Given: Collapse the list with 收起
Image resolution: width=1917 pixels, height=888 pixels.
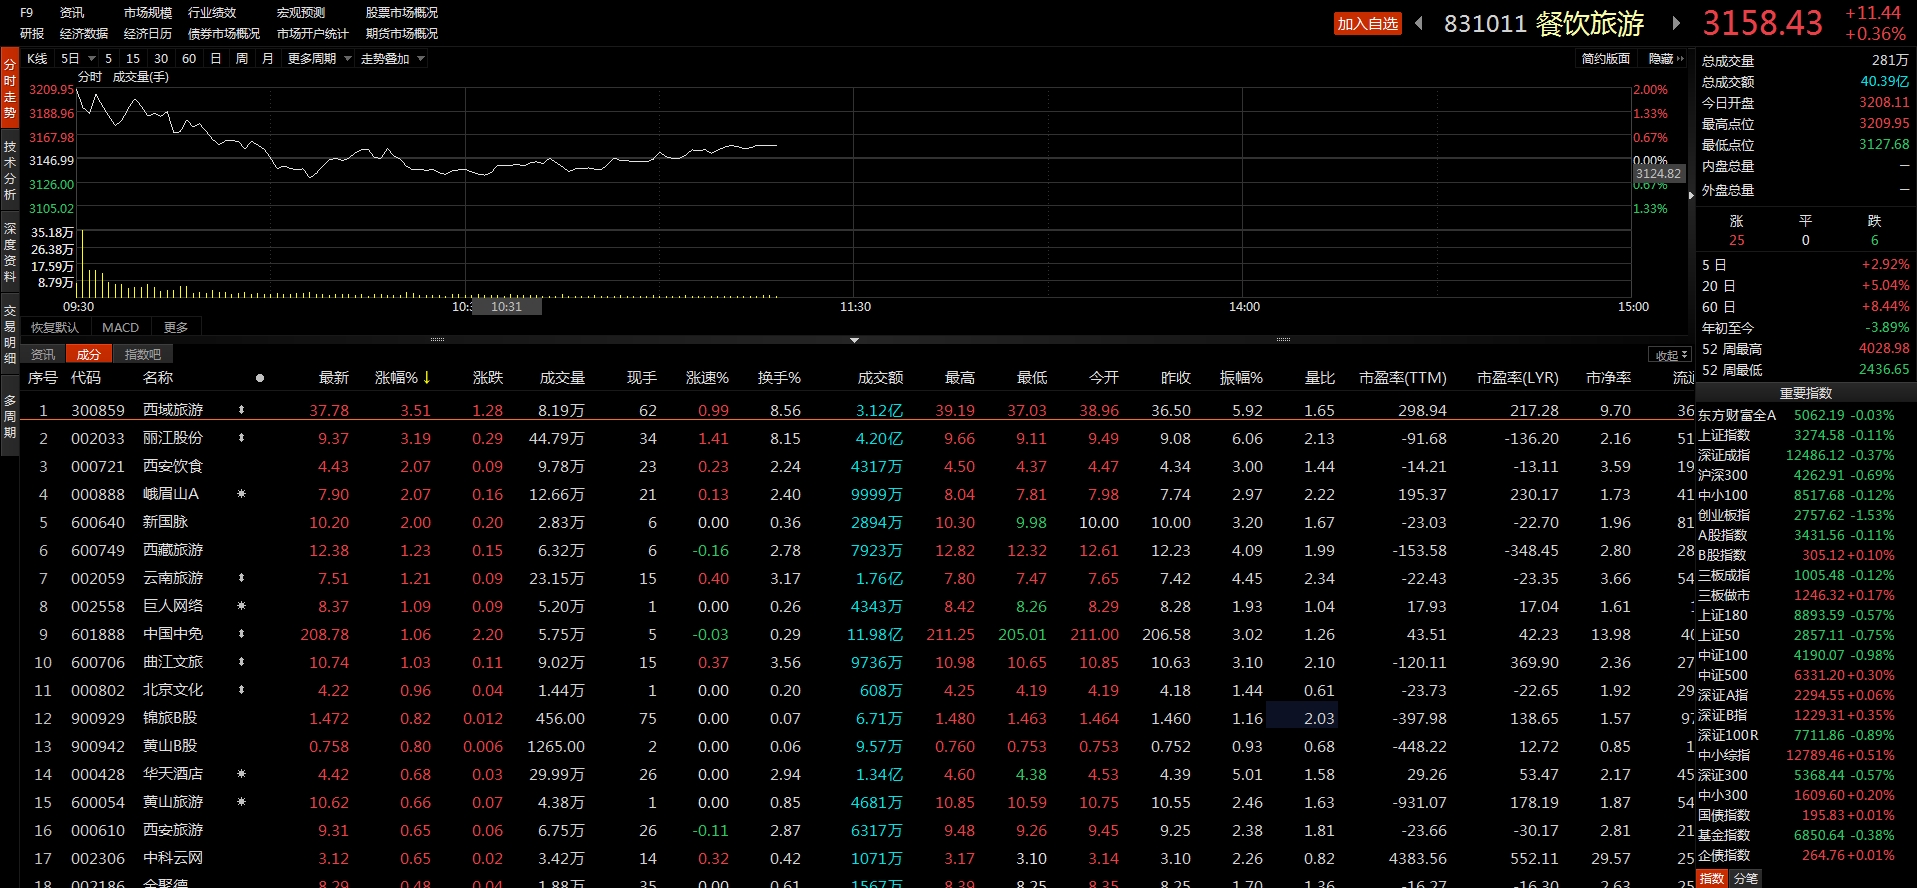Looking at the screenshot, I should tap(1669, 355).
